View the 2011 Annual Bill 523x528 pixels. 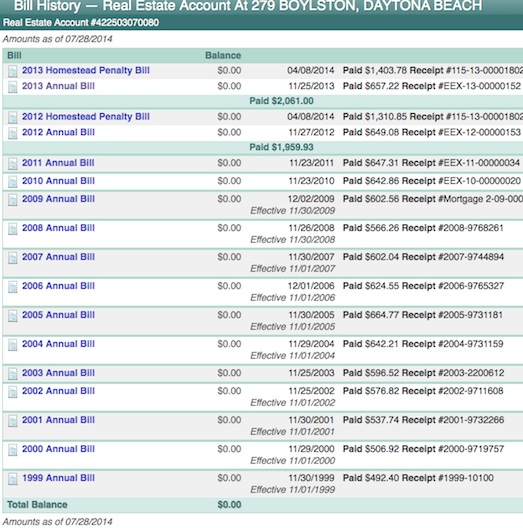(x=58, y=163)
